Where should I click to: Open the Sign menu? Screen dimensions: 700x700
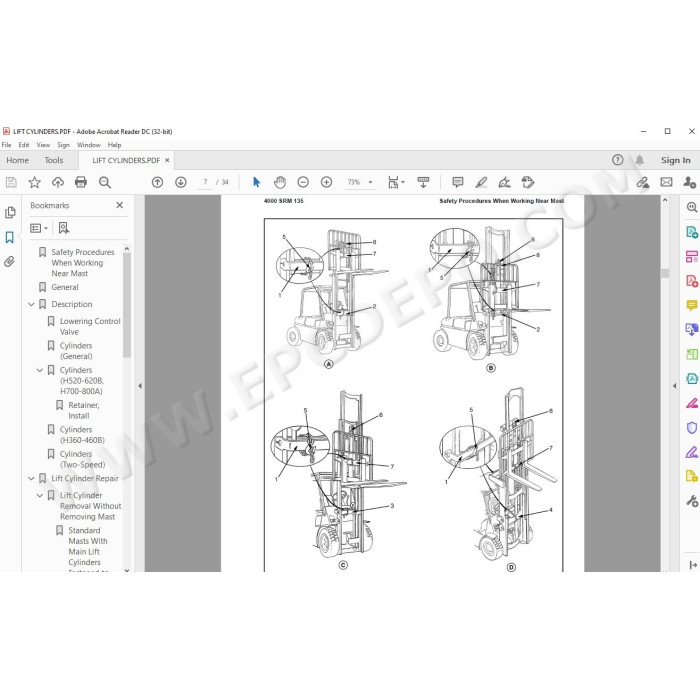point(63,145)
